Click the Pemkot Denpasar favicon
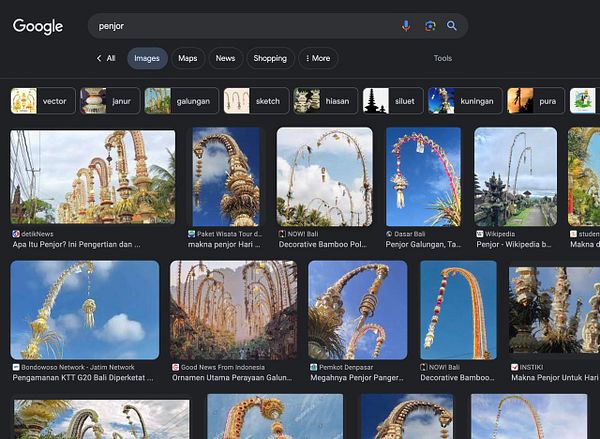This screenshot has height=439, width=600. [313, 367]
